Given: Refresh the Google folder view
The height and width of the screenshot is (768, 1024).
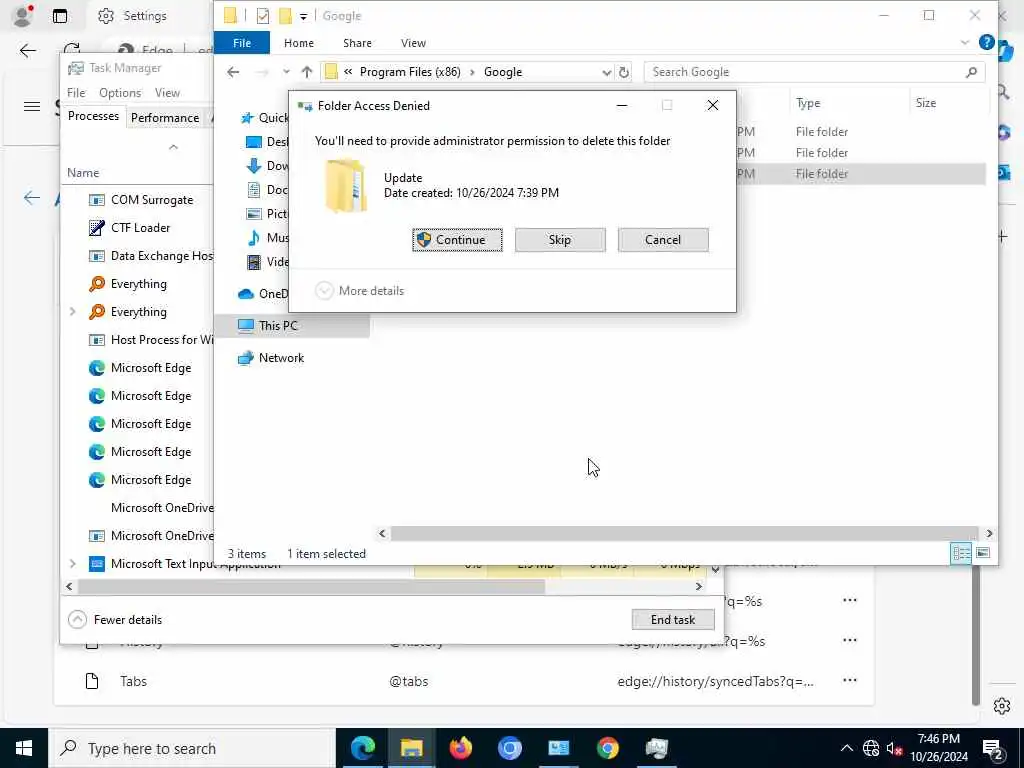Looking at the screenshot, I should (624, 72).
